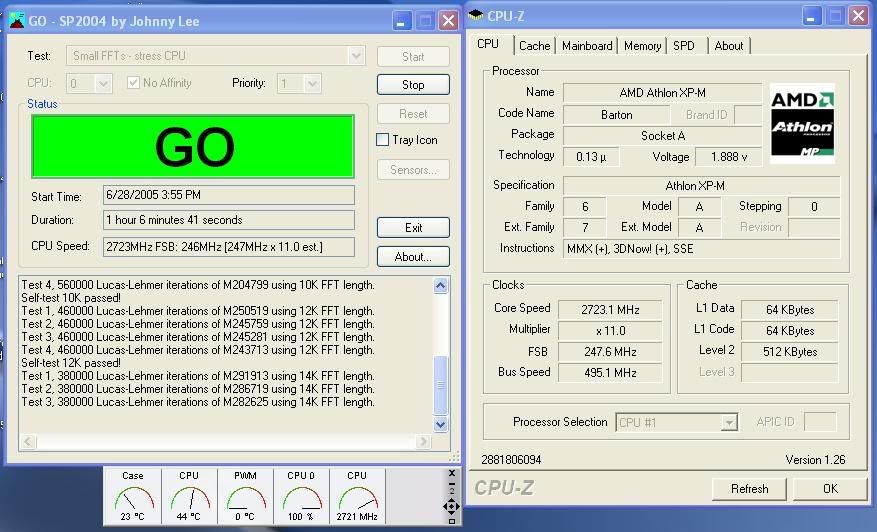The width and height of the screenshot is (877, 532).
Task: Close the SP2004 window
Action: (x=449, y=21)
